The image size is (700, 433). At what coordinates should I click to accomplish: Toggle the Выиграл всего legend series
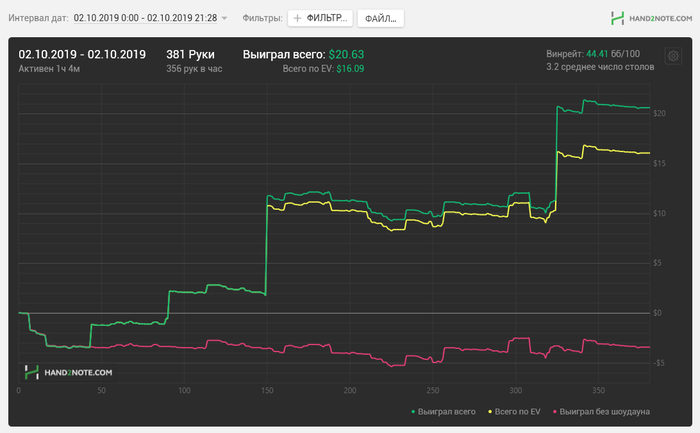[x=443, y=412]
